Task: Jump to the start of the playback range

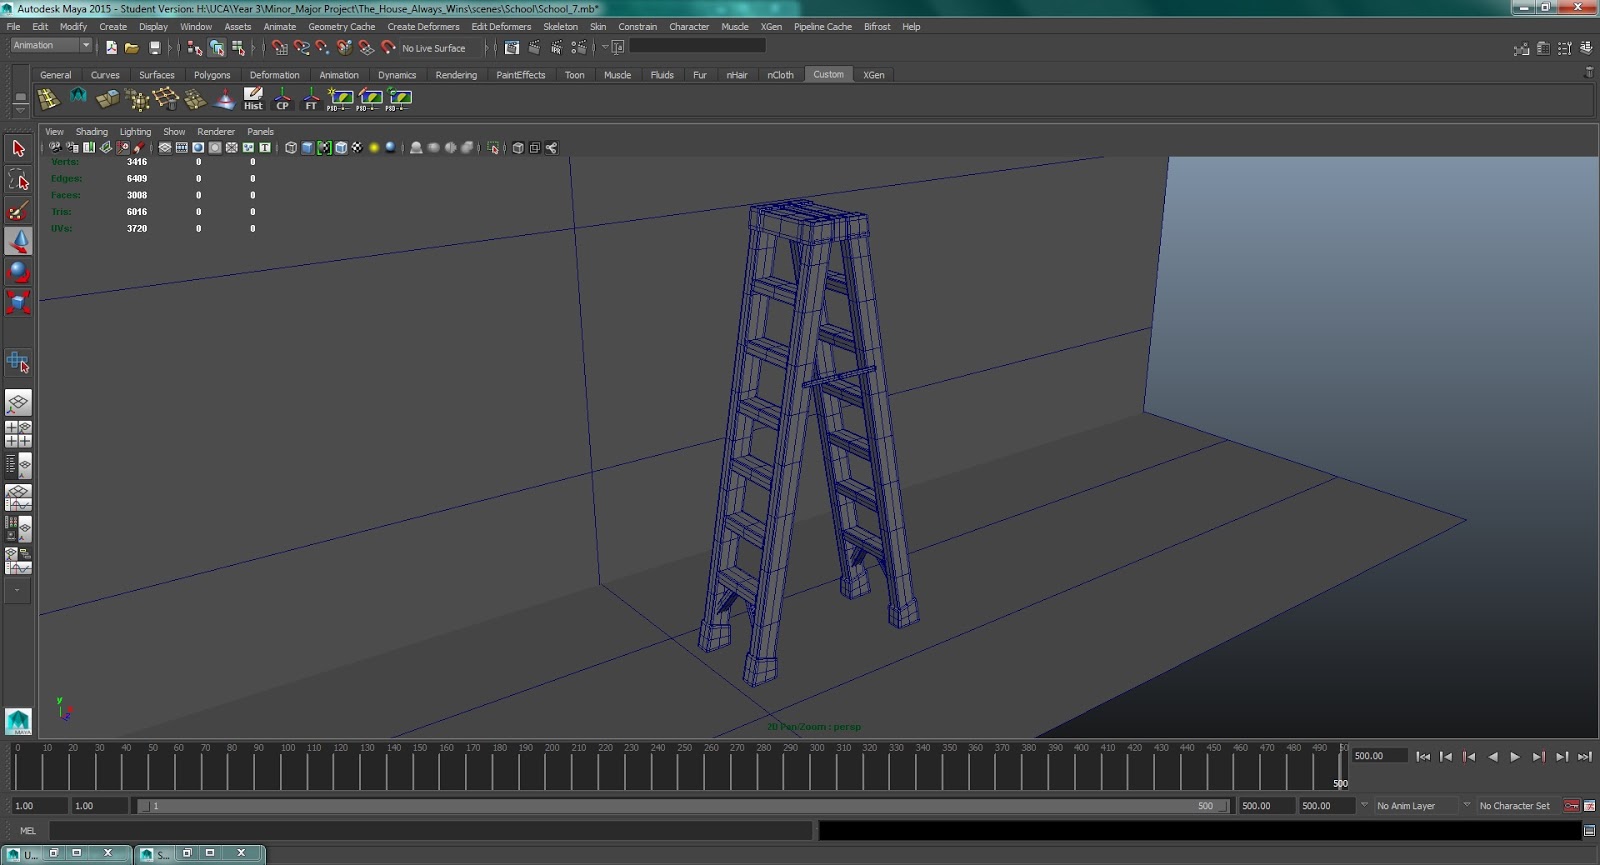Action: (1422, 757)
